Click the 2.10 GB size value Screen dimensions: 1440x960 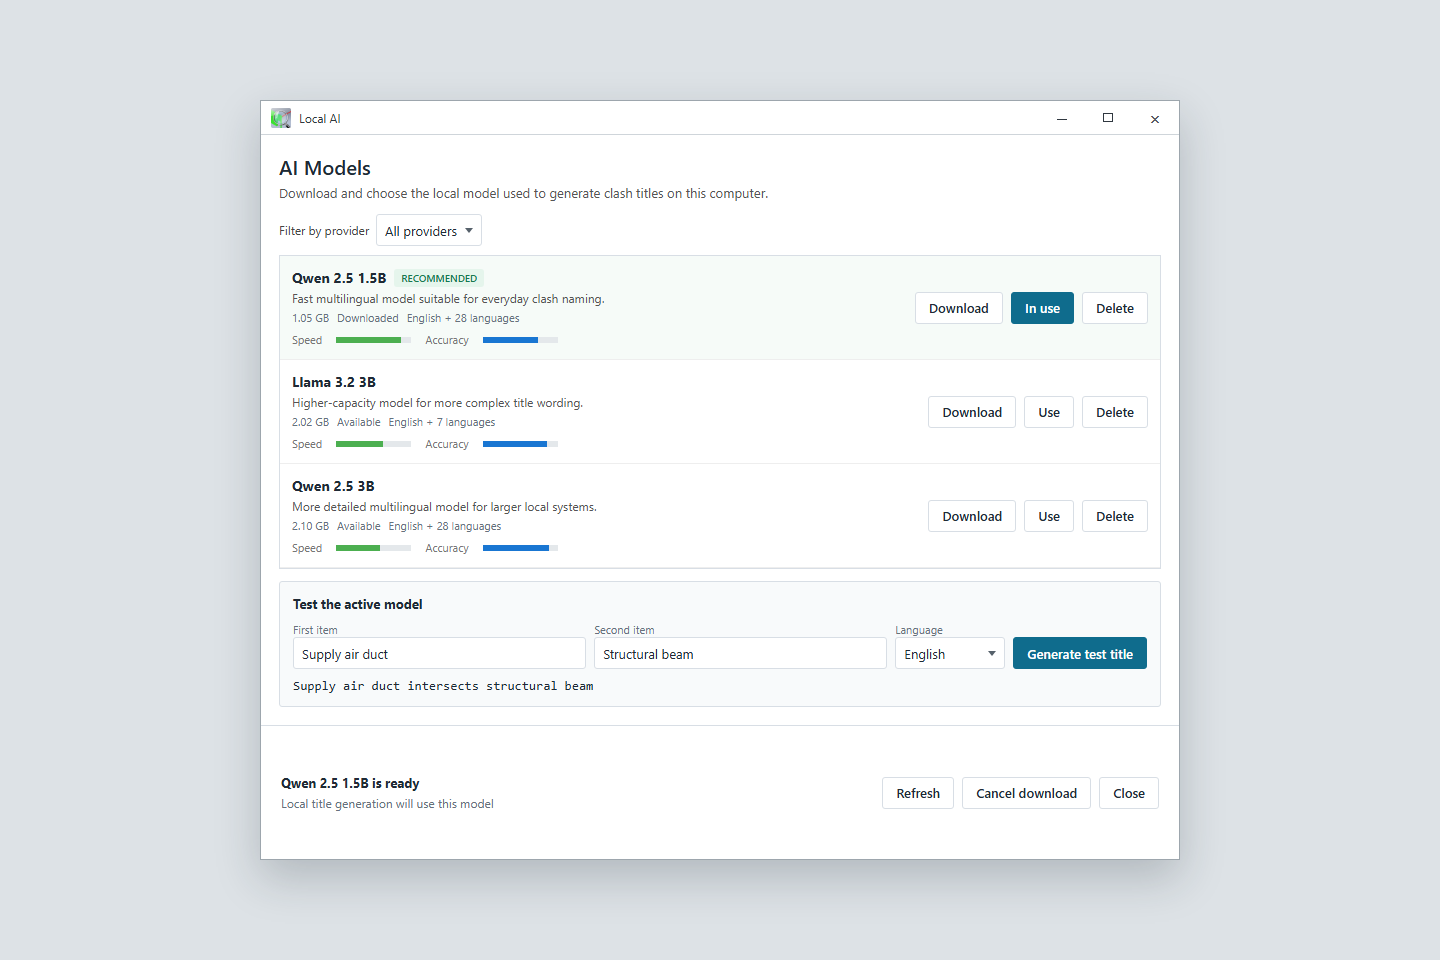[310, 526]
